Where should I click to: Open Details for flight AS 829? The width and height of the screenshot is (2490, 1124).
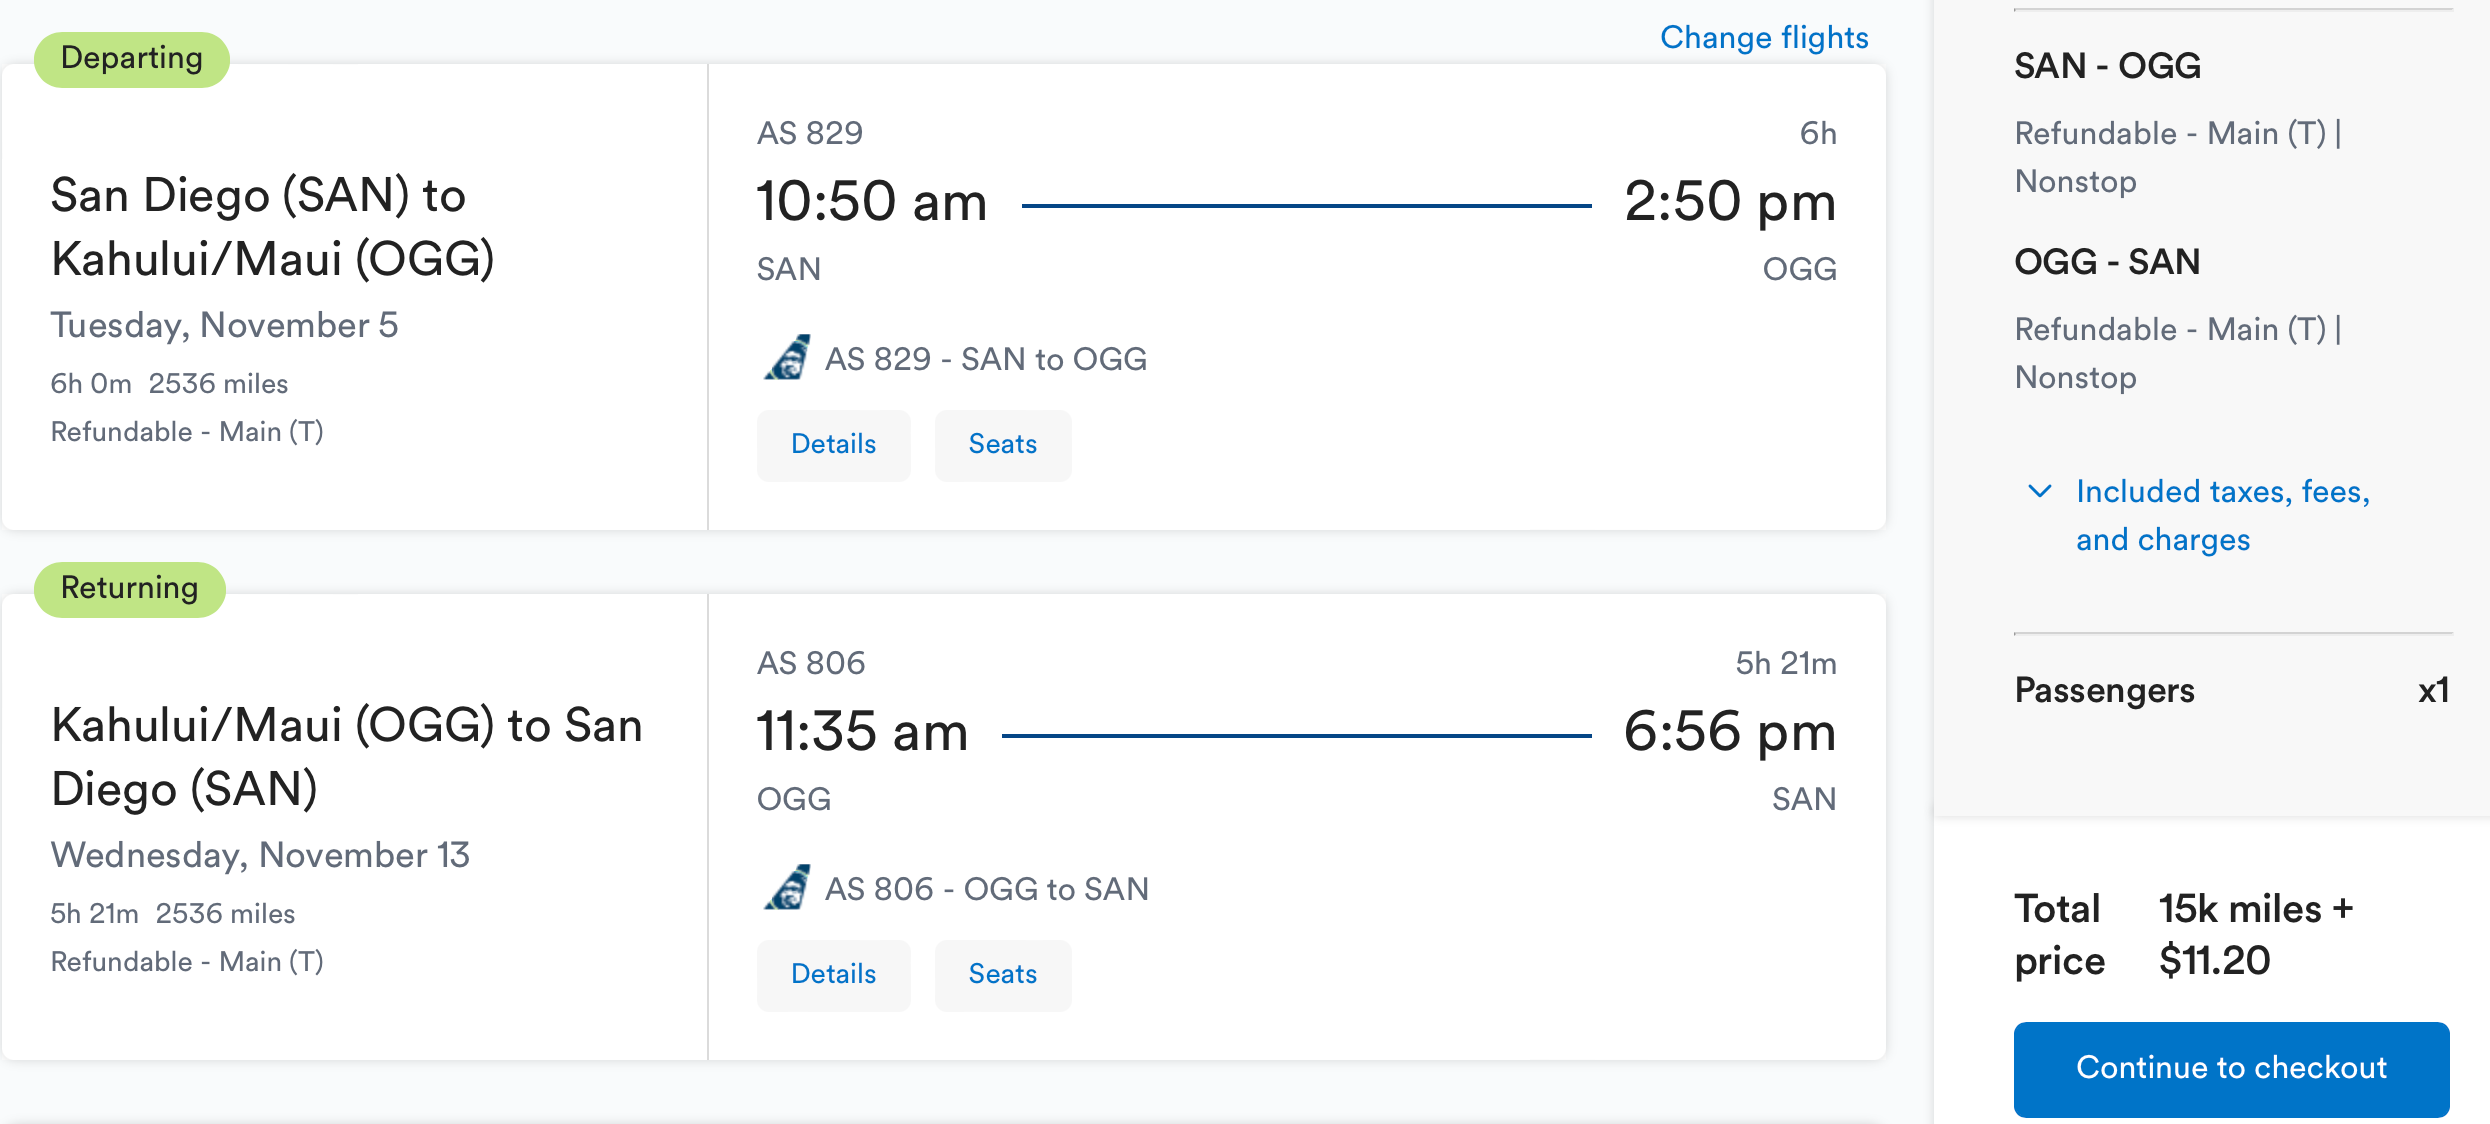click(833, 445)
